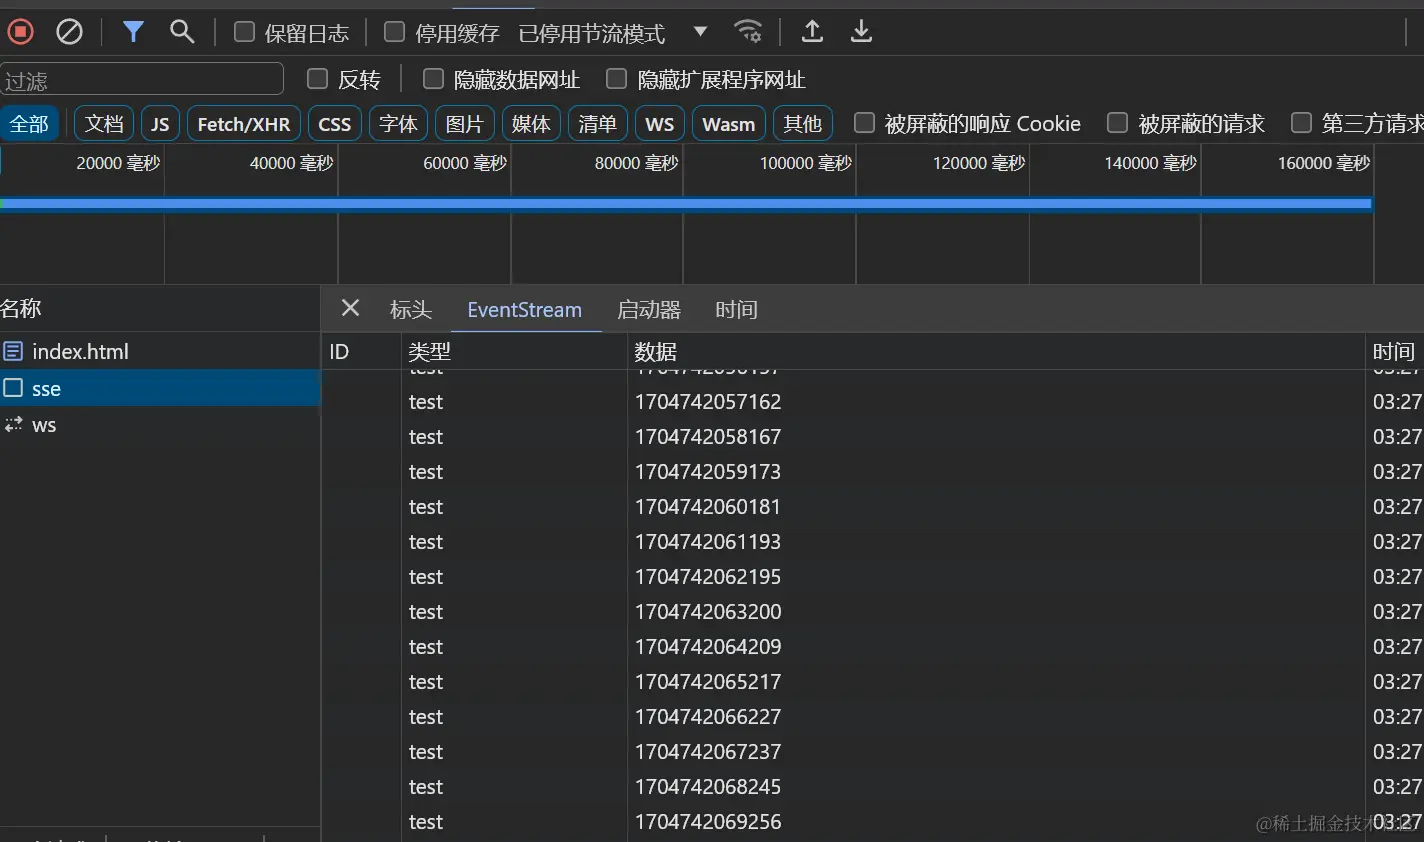Screen dimensions: 1424x842
Task: Filter requests by WS type
Action: coord(659,124)
